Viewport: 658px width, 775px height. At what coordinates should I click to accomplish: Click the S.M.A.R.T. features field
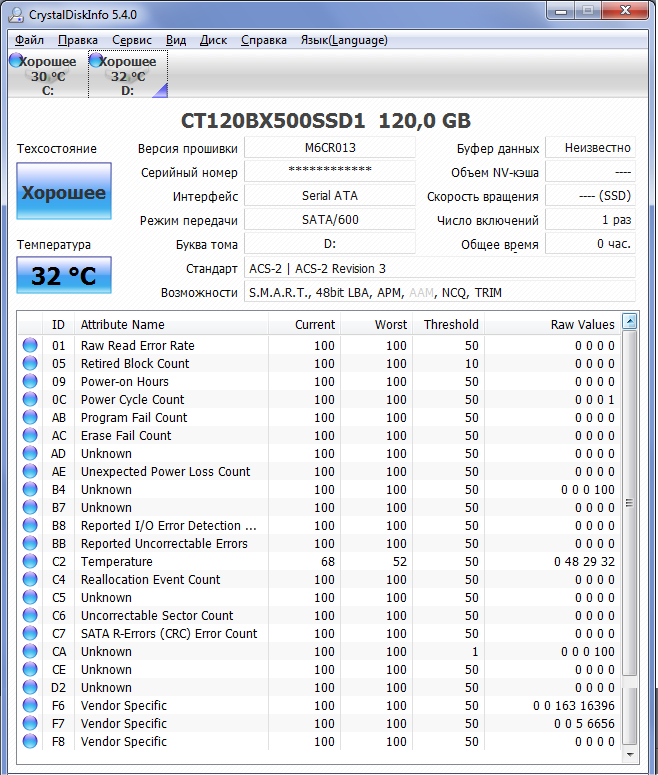coord(440,292)
